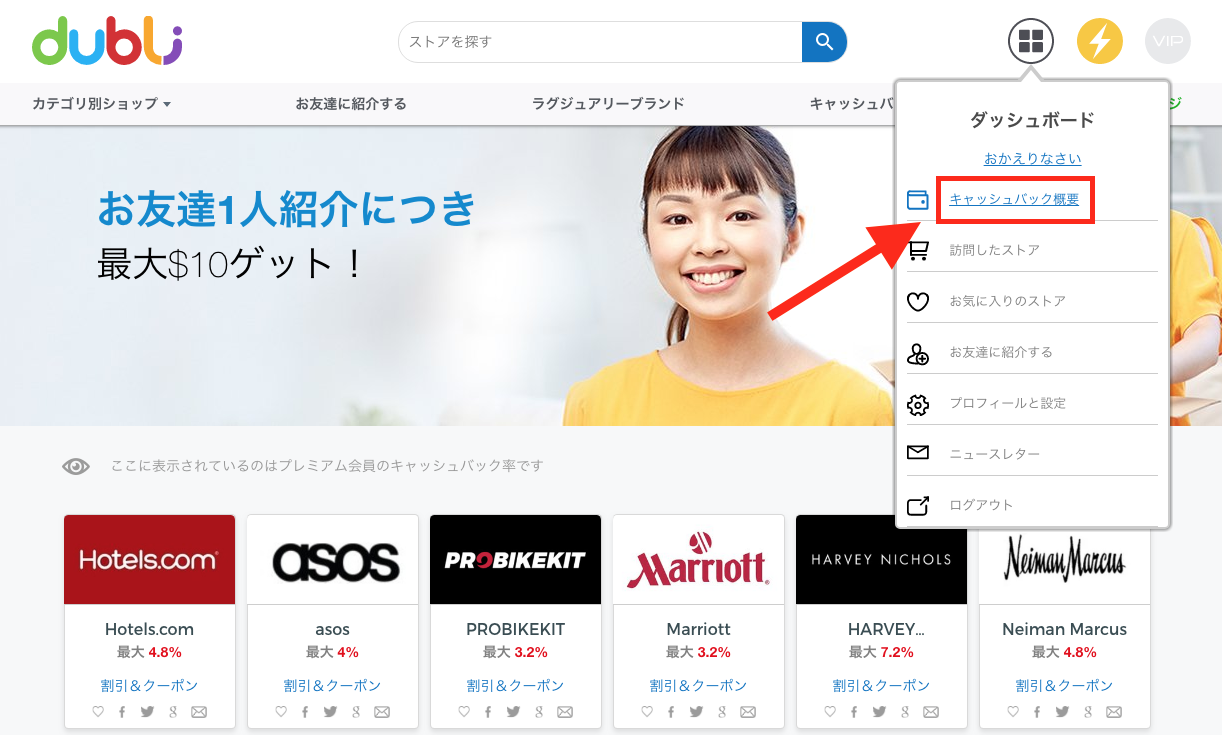Focus the ストアを探す search field

coord(600,42)
